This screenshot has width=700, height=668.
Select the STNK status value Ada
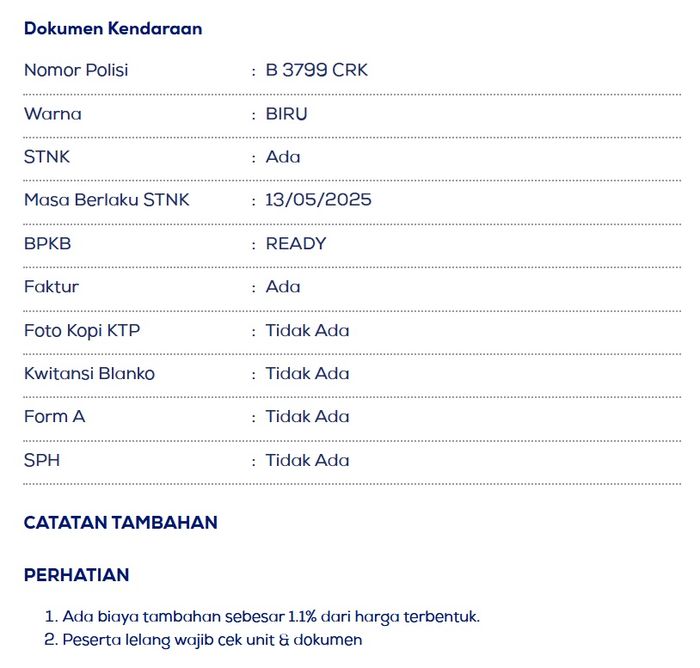pyautogui.click(x=283, y=156)
